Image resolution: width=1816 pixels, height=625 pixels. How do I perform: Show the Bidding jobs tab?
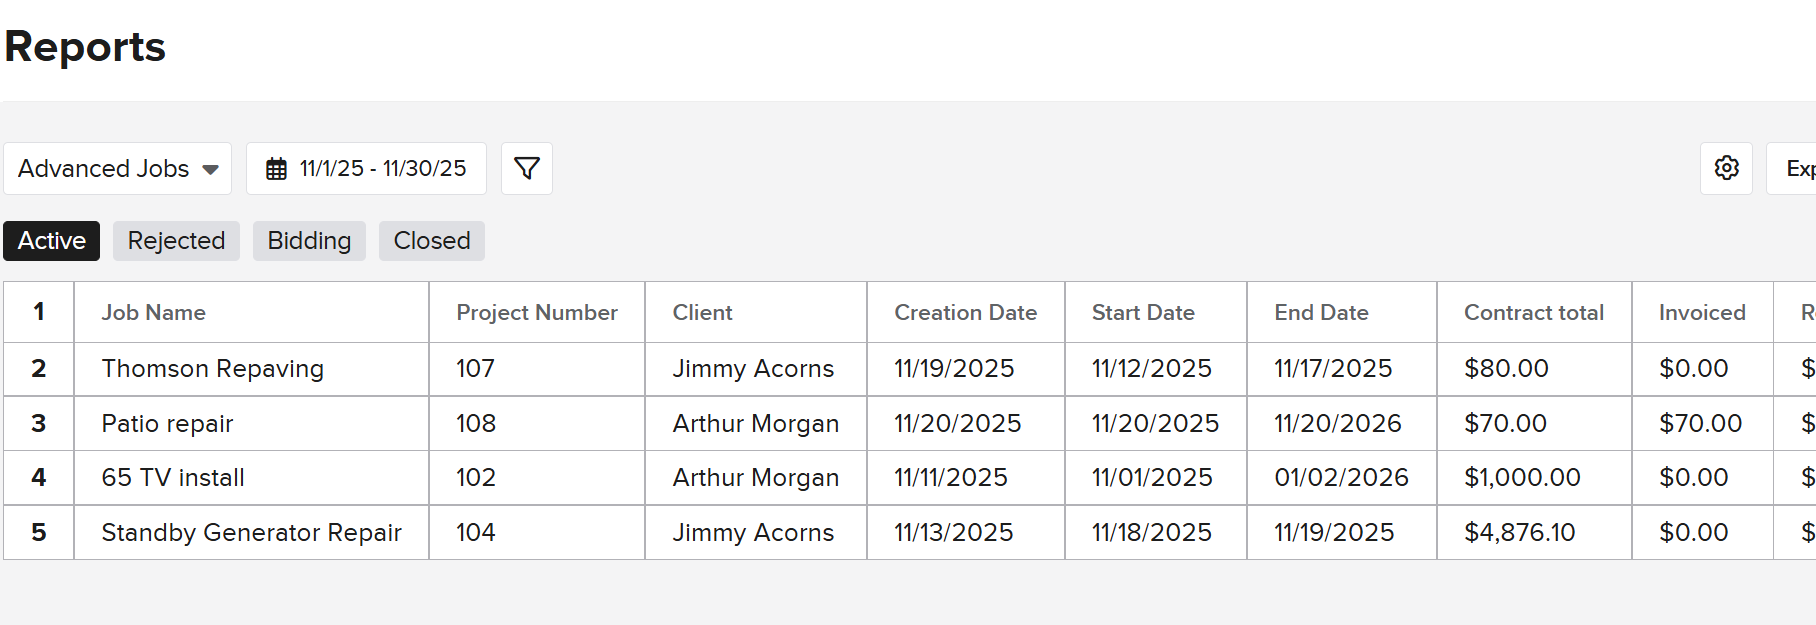(x=309, y=241)
